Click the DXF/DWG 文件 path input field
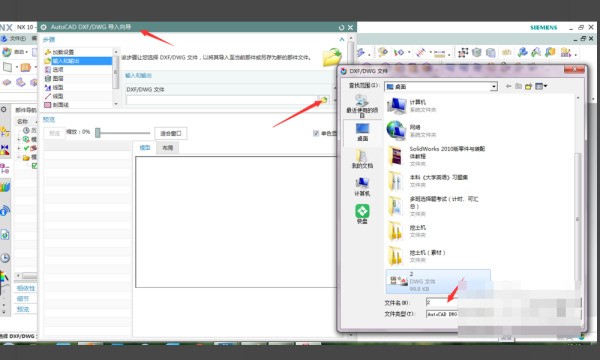This screenshot has height=360, width=600. coord(222,100)
